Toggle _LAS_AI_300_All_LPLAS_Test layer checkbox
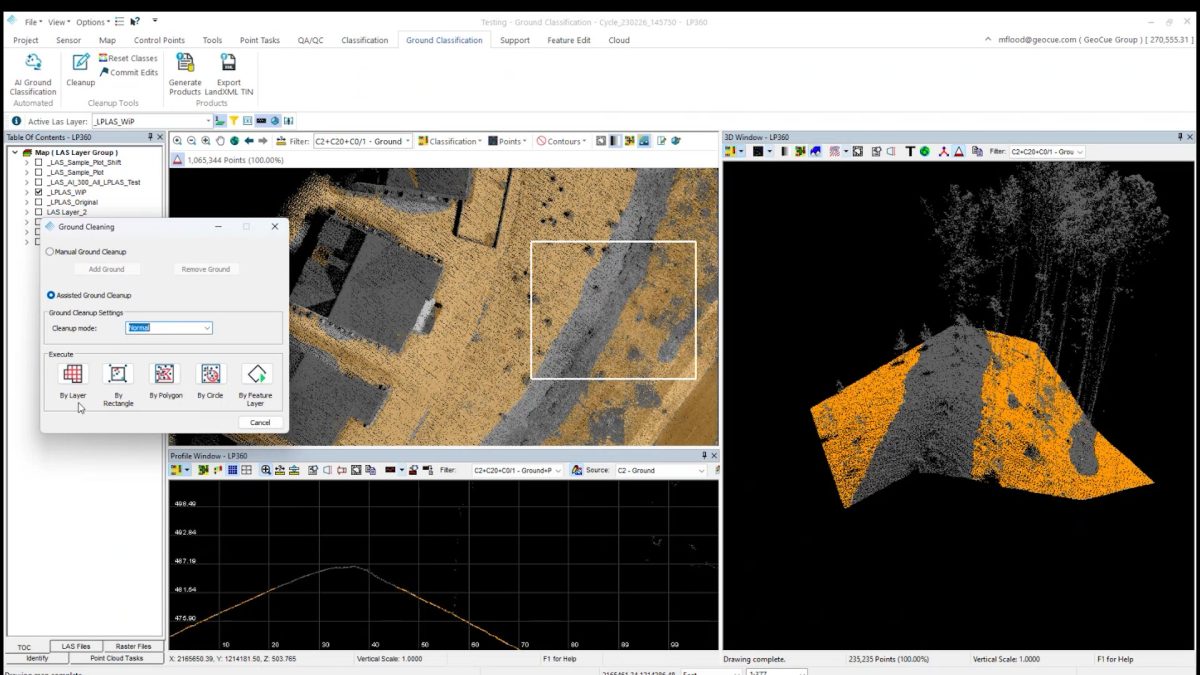Viewport: 1200px width, 675px height. coord(39,182)
